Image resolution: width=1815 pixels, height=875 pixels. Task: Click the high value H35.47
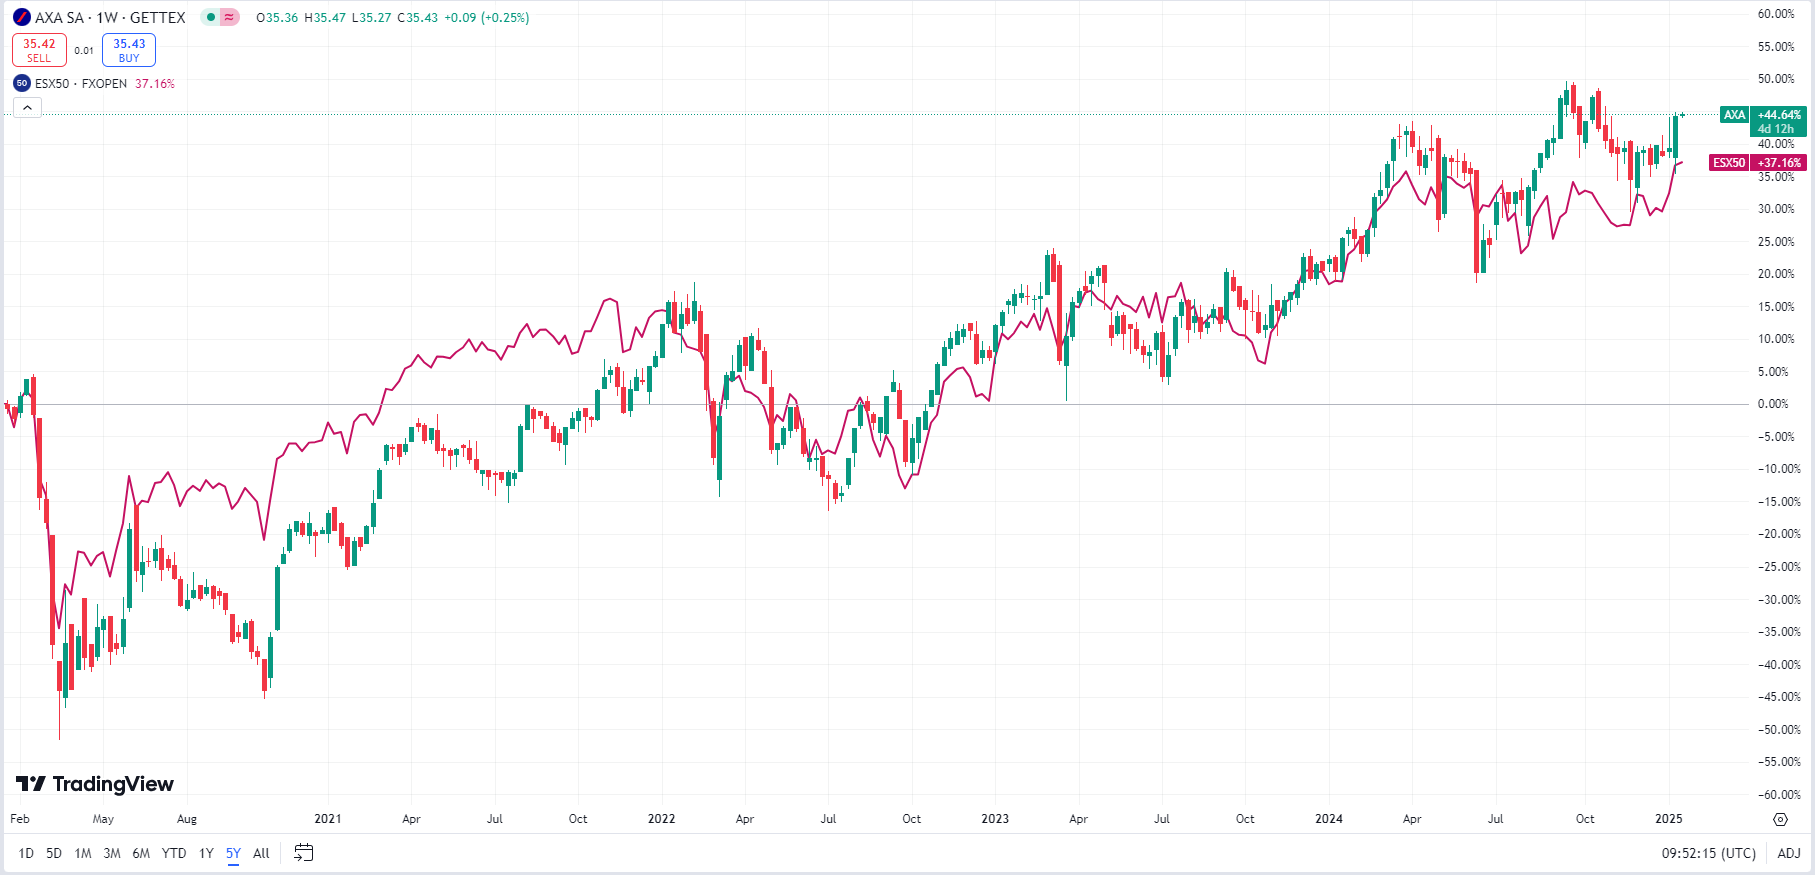tap(325, 17)
